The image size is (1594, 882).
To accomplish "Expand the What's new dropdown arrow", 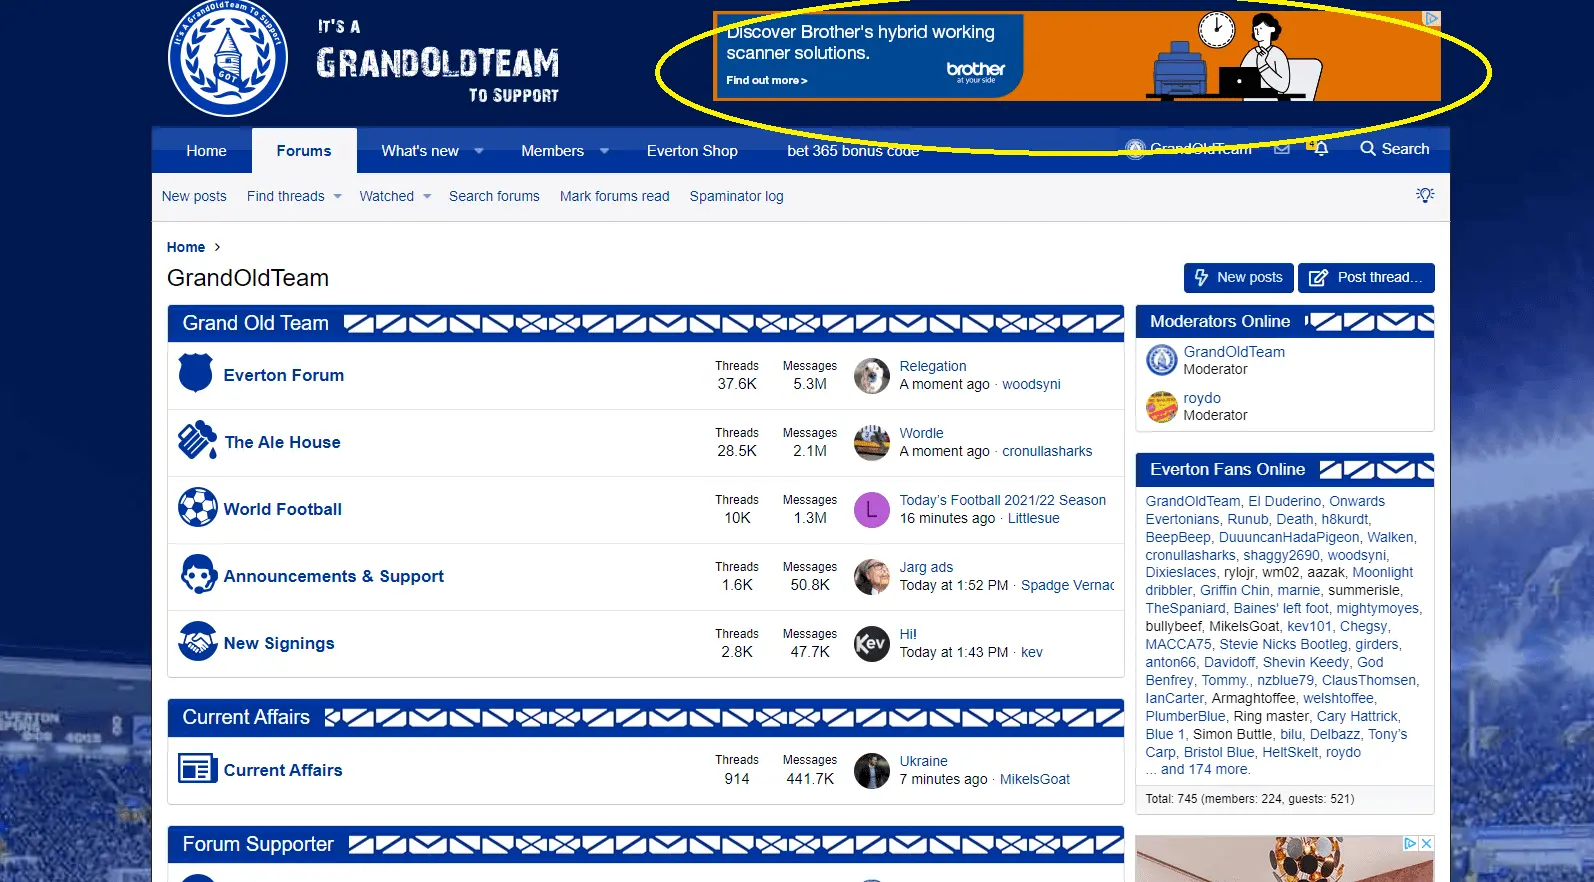I will [x=479, y=151].
